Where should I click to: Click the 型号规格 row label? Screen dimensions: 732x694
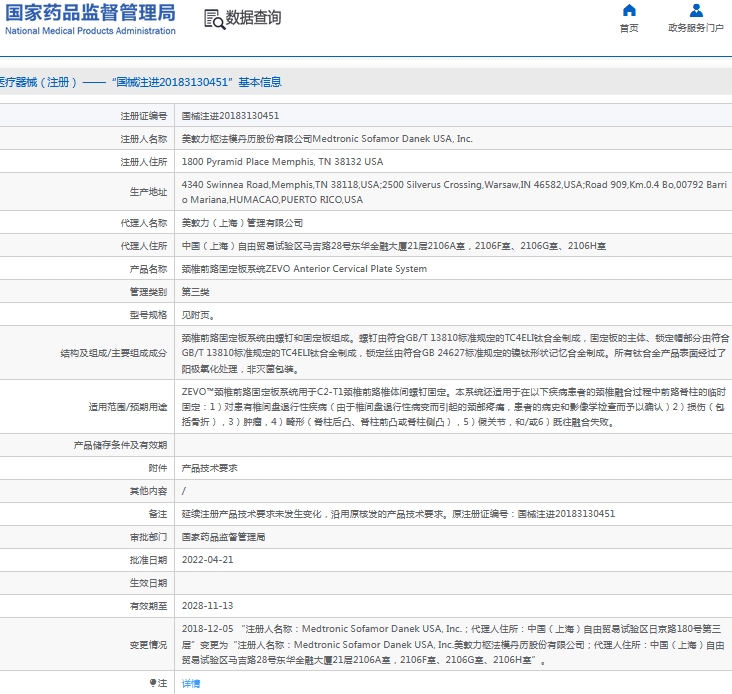pos(148,315)
